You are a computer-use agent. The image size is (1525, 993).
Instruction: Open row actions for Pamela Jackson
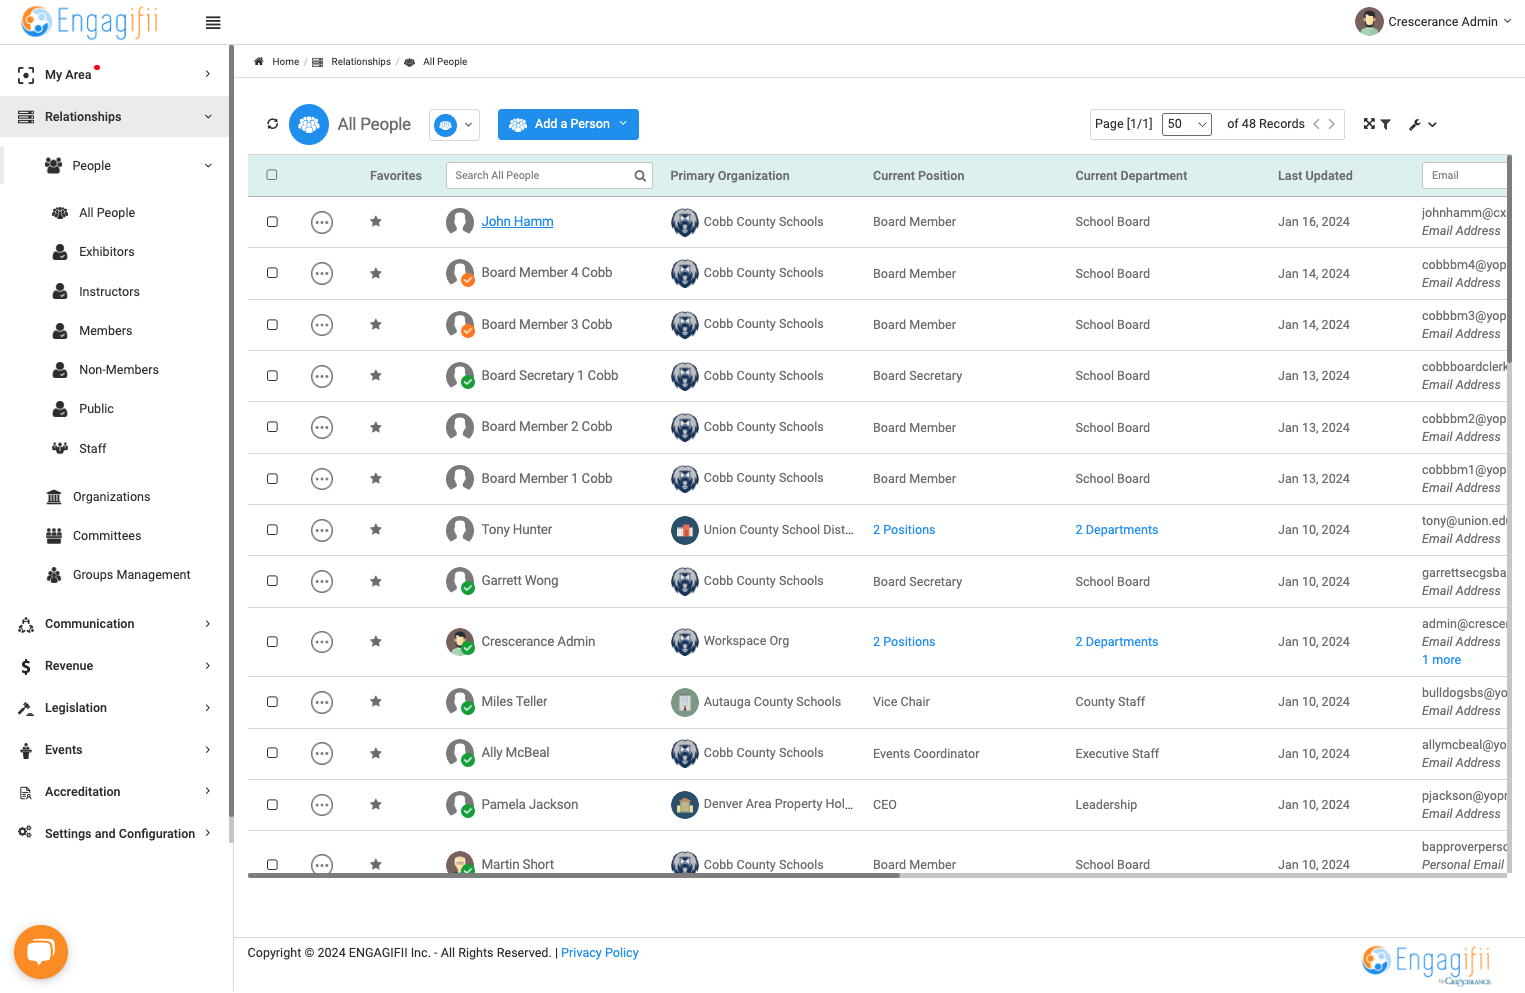322,805
